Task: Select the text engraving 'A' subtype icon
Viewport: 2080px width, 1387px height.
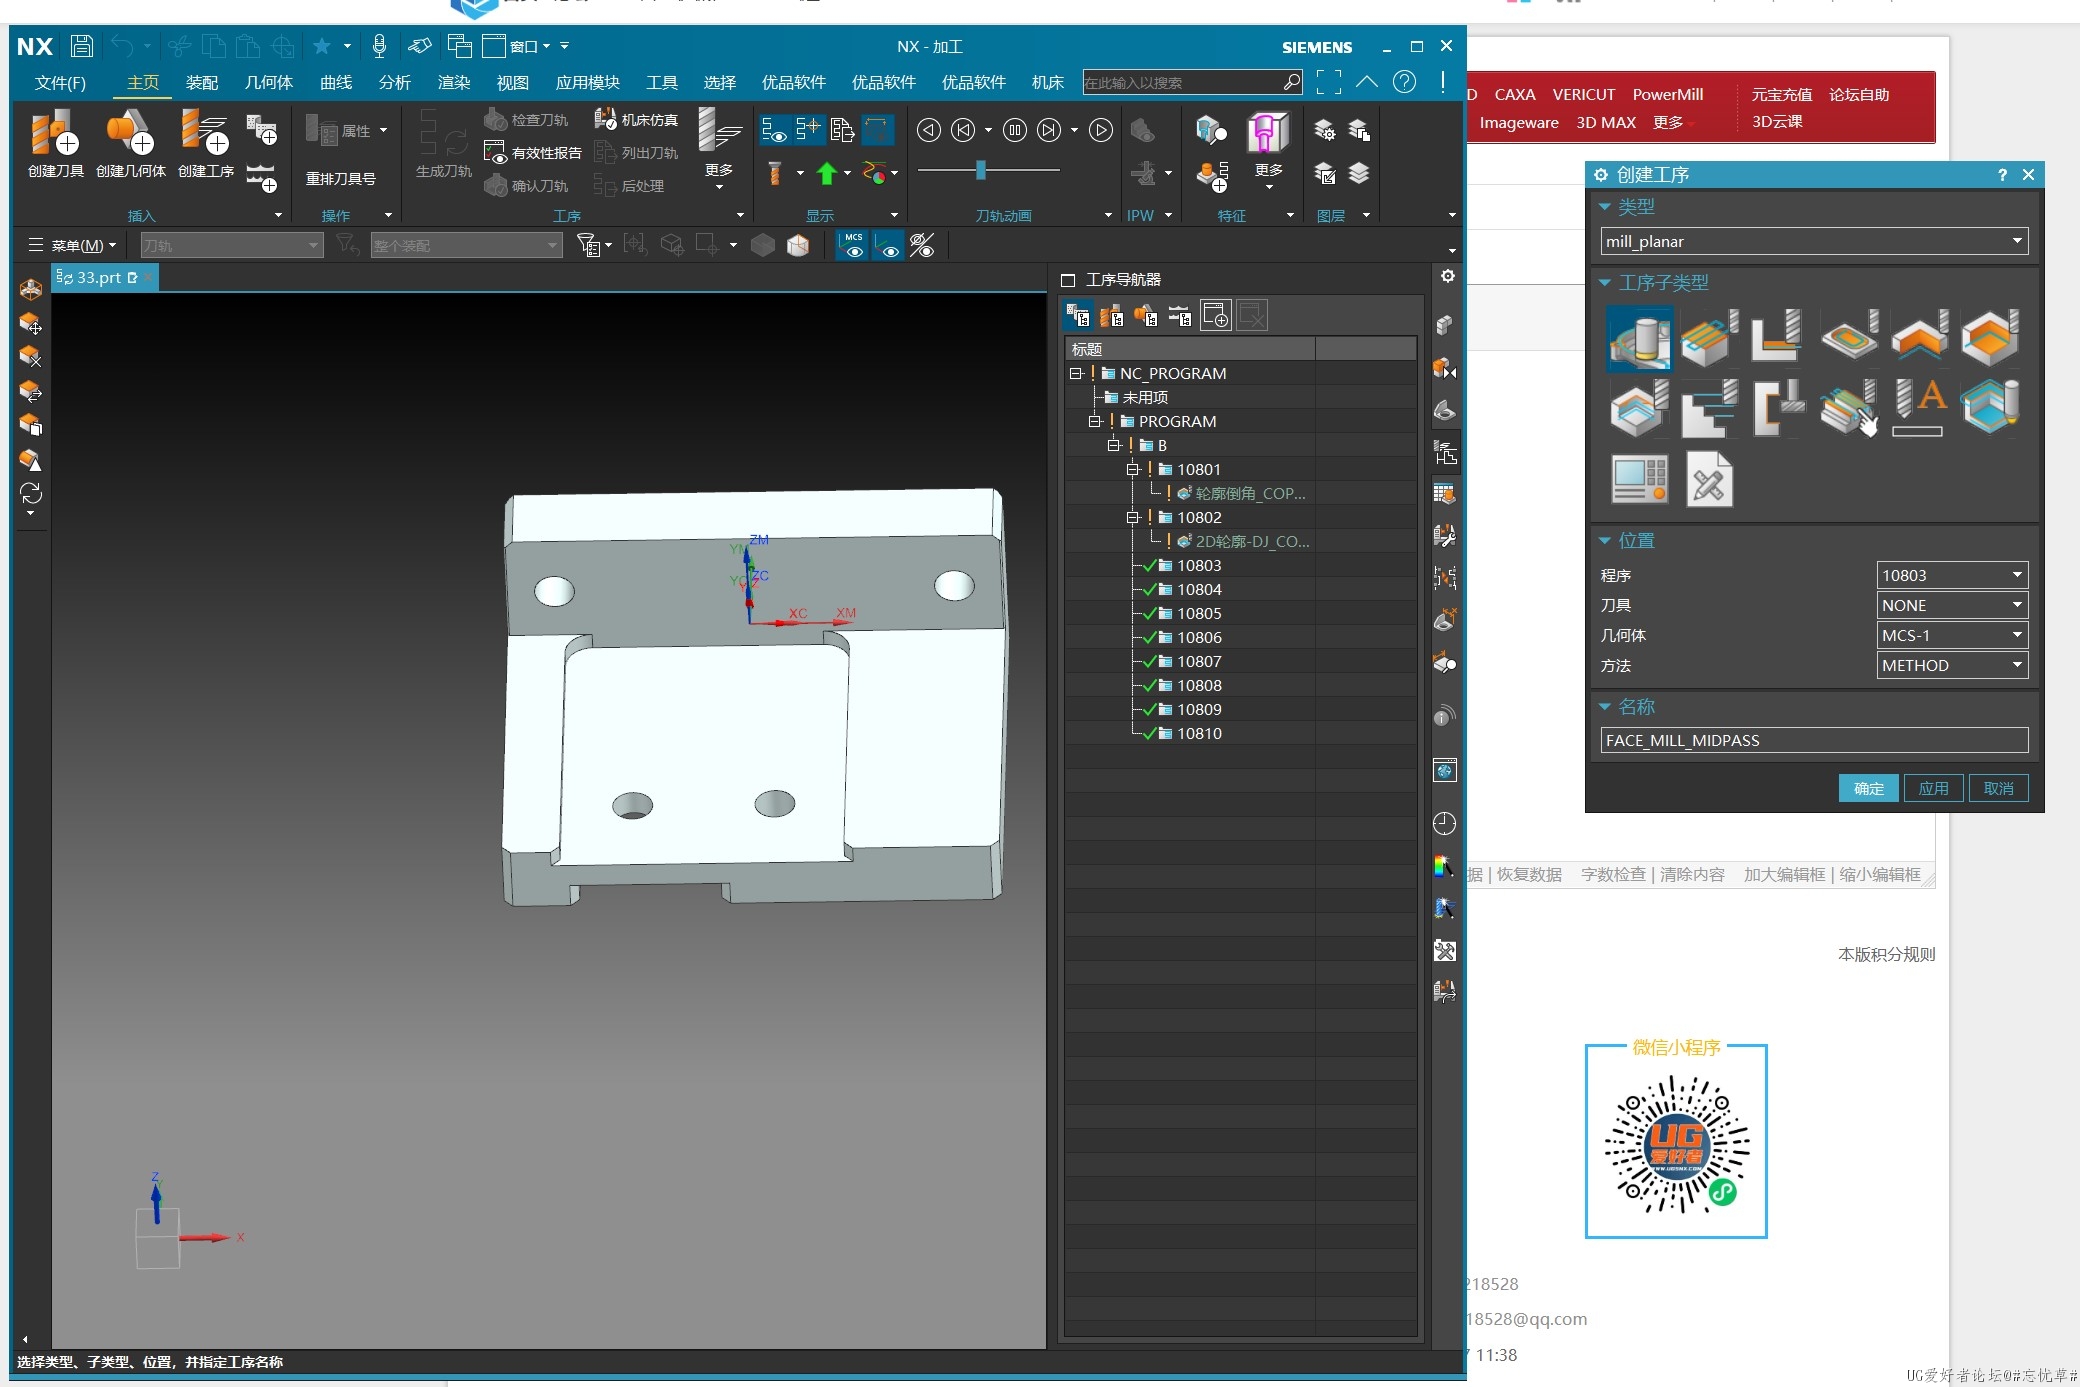Action: [1920, 408]
